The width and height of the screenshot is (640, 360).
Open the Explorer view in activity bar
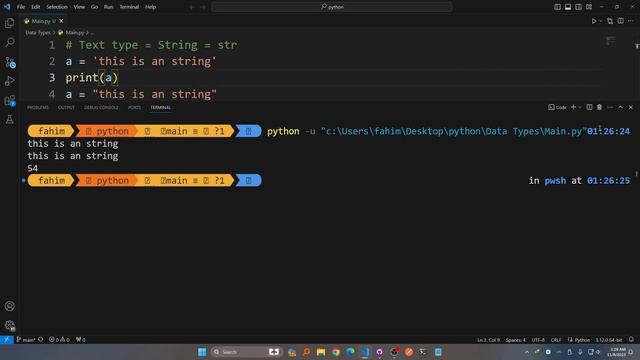[x=9, y=23]
